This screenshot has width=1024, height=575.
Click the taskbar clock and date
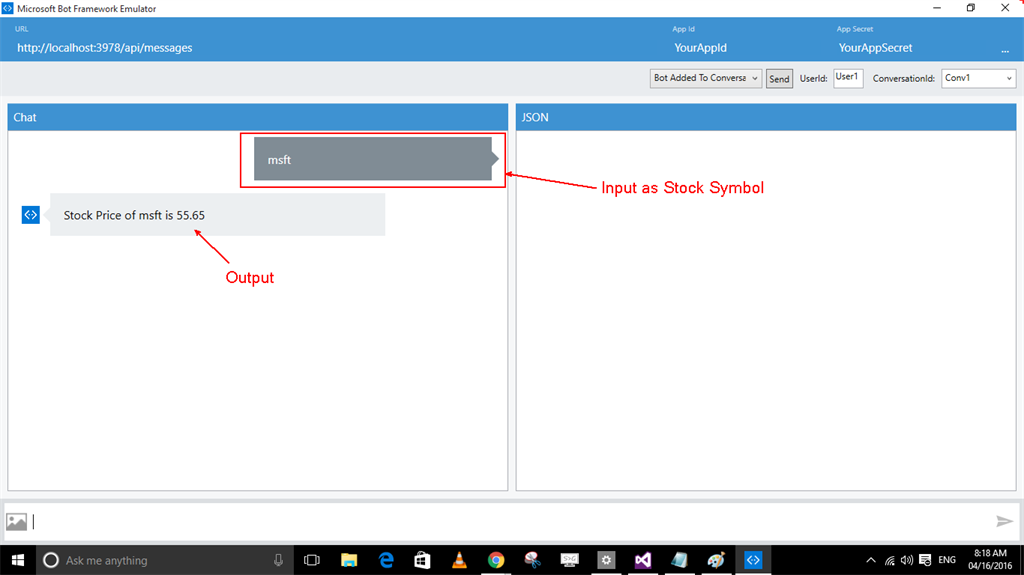(990, 560)
